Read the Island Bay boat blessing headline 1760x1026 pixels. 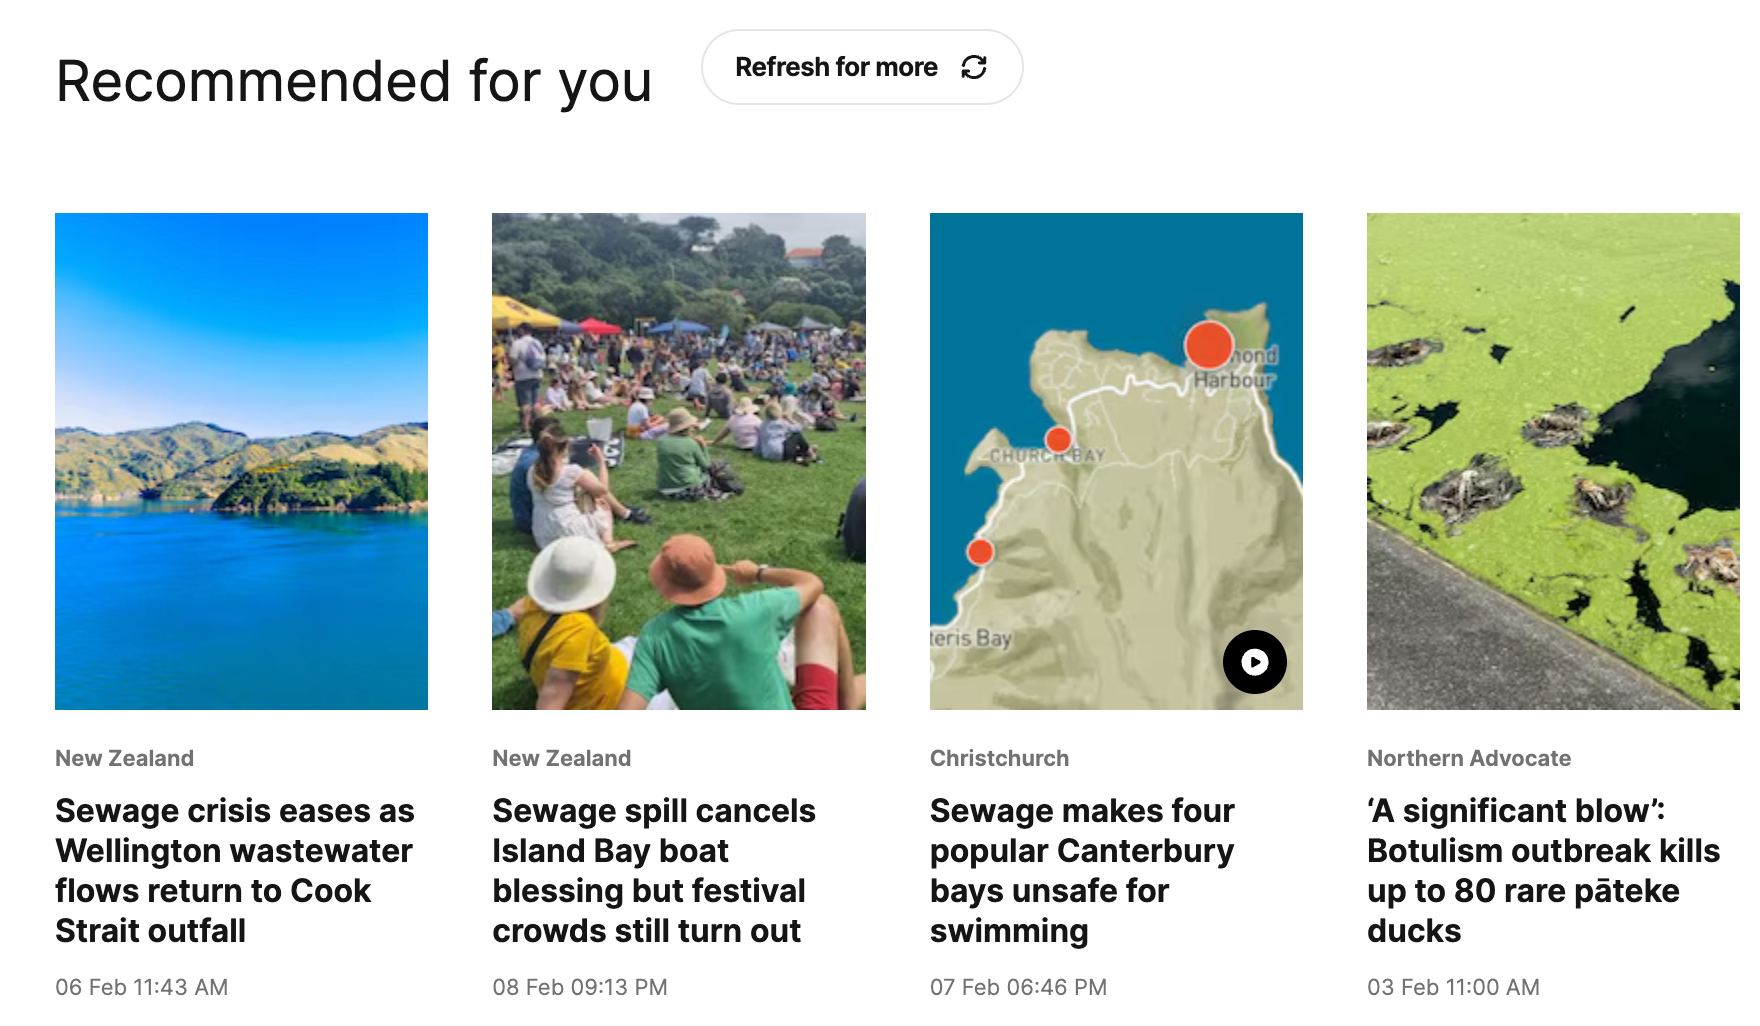[x=654, y=870]
